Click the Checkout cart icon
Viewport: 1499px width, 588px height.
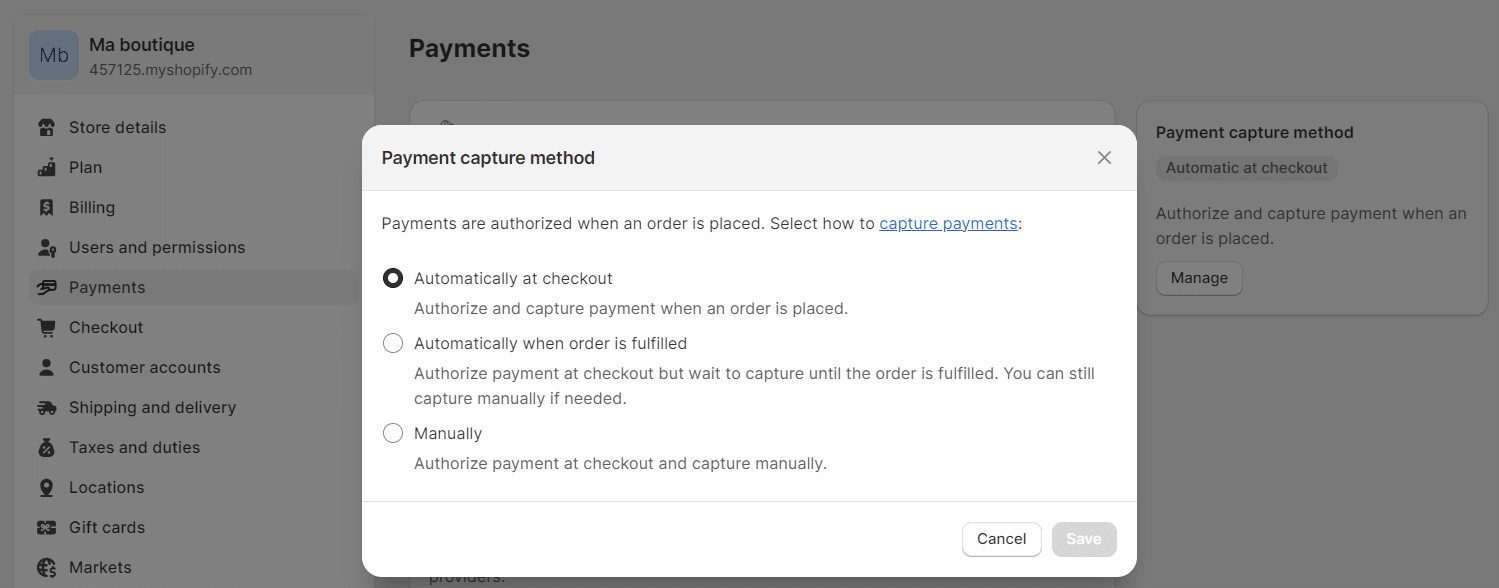tap(46, 327)
